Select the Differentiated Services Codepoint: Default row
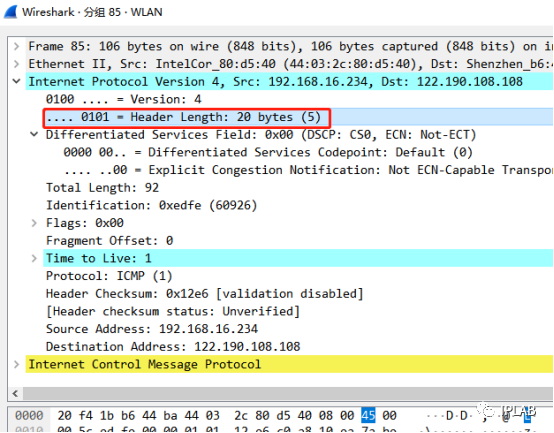The width and height of the screenshot is (554, 433). coord(307,152)
